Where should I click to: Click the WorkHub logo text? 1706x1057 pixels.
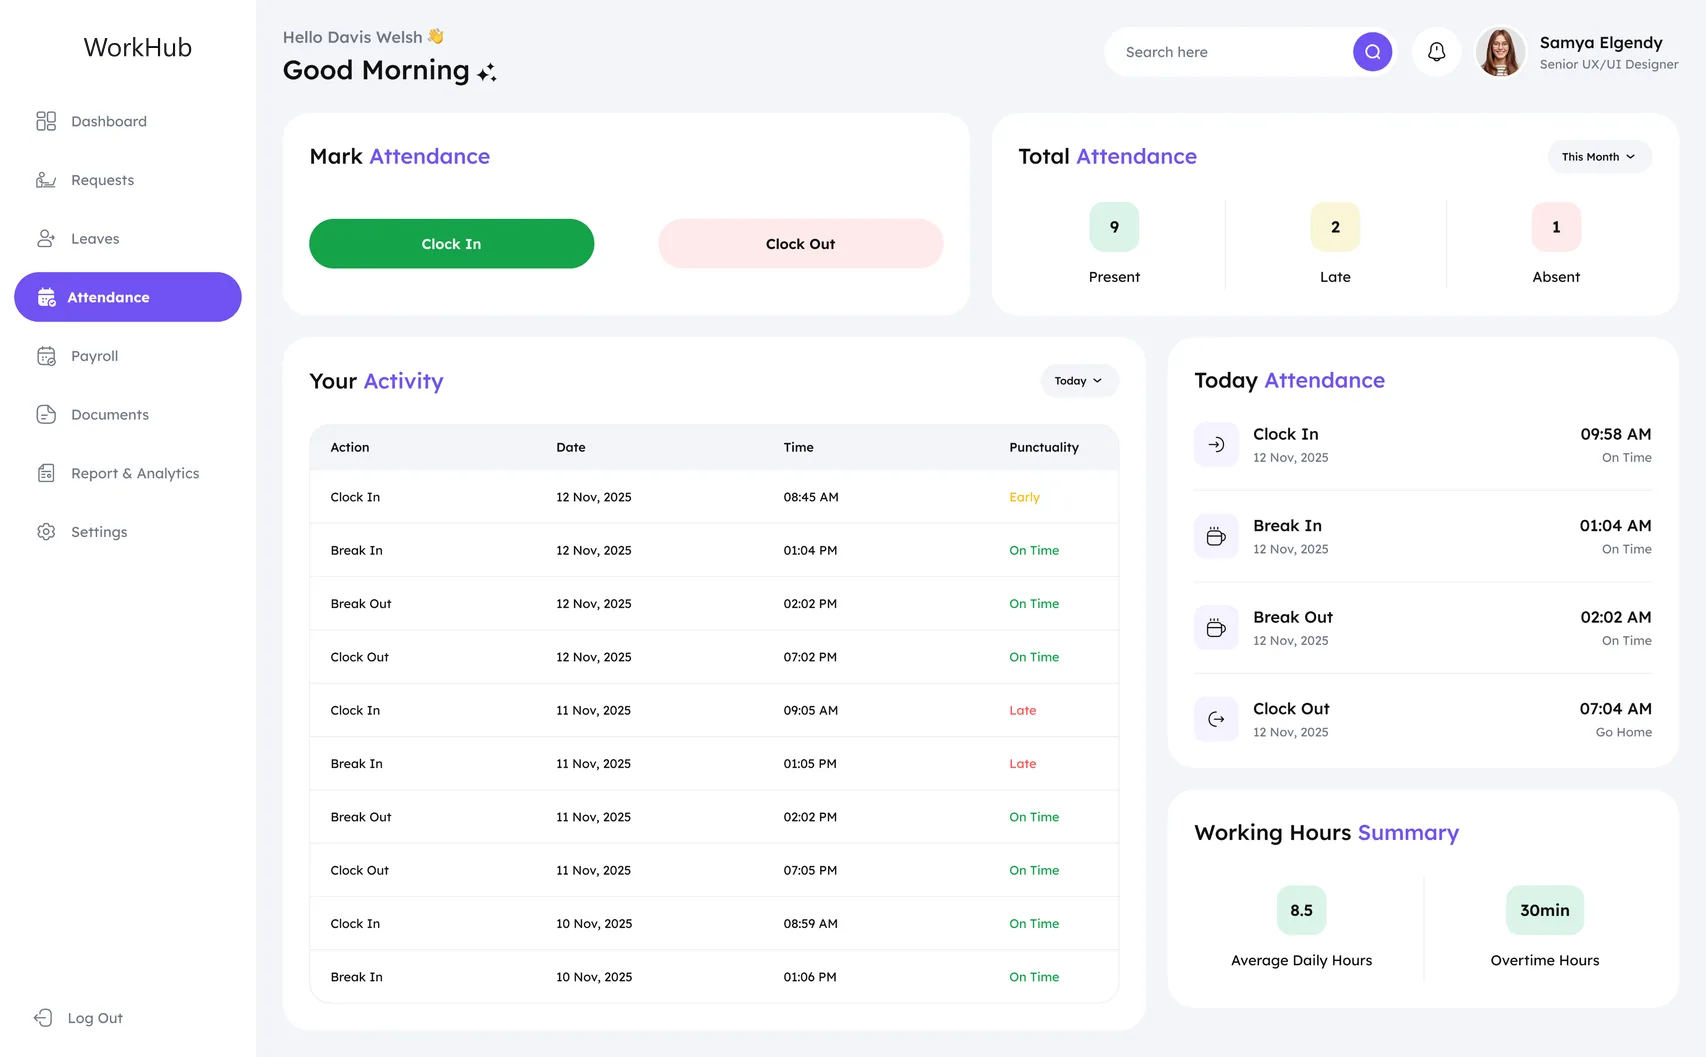(x=138, y=47)
